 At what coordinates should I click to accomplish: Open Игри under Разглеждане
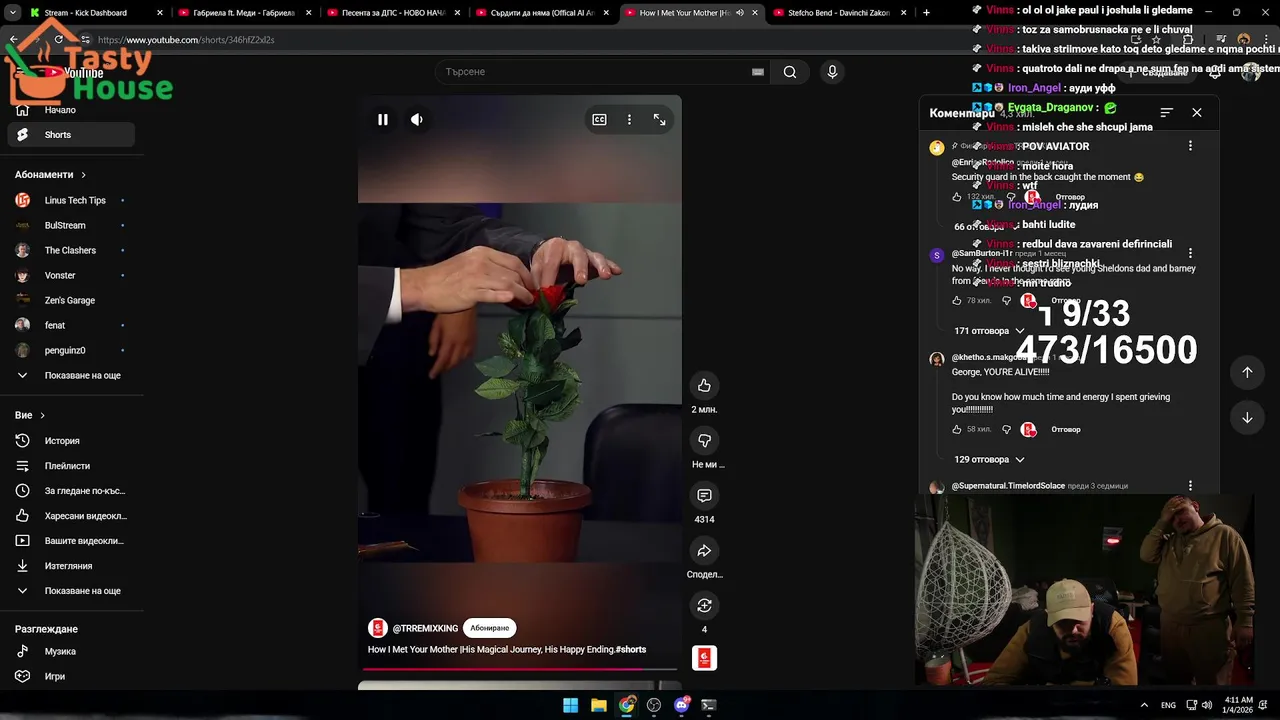tap(70, 676)
